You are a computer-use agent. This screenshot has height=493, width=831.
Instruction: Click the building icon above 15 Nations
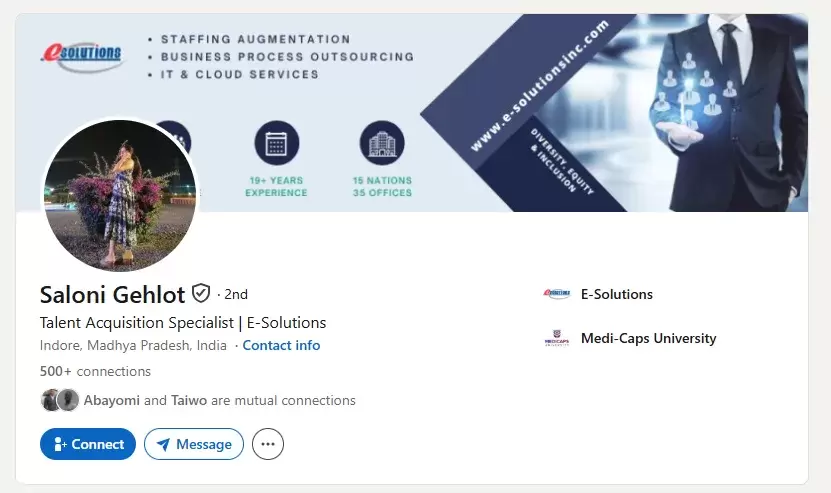coord(381,144)
